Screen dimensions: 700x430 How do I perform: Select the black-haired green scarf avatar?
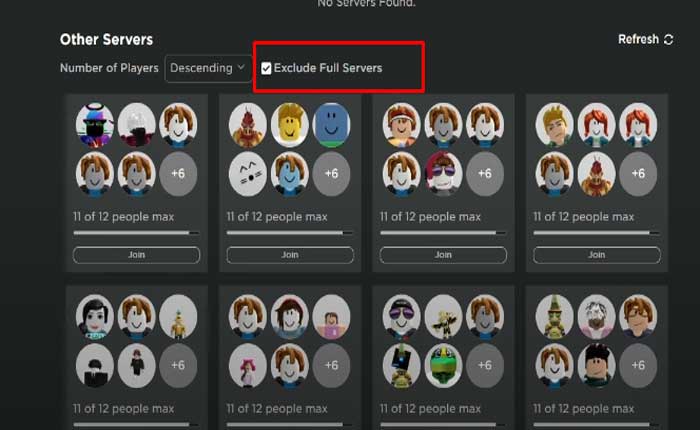pos(596,365)
